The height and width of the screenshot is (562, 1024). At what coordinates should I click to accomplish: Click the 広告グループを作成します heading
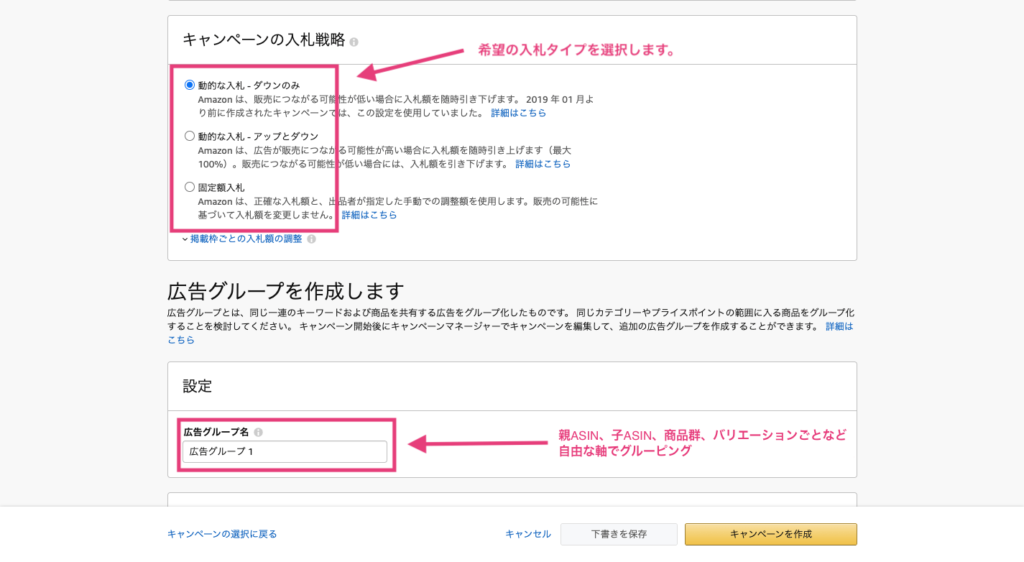tap(285, 290)
